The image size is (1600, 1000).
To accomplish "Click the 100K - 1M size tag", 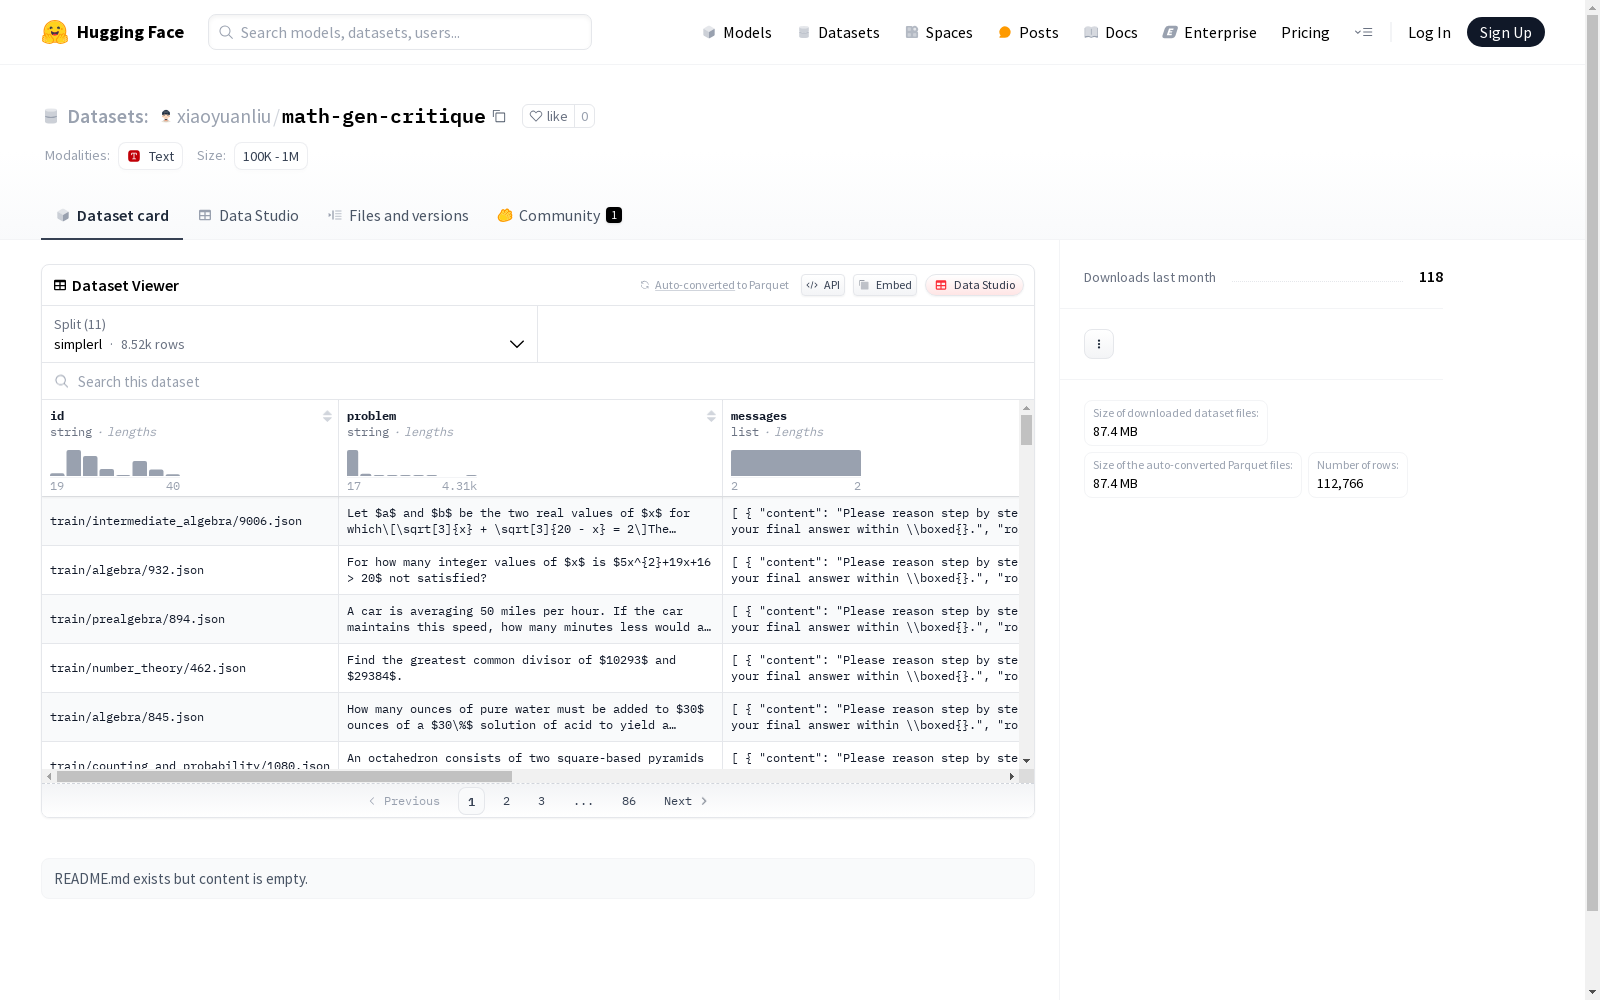I will [271, 156].
